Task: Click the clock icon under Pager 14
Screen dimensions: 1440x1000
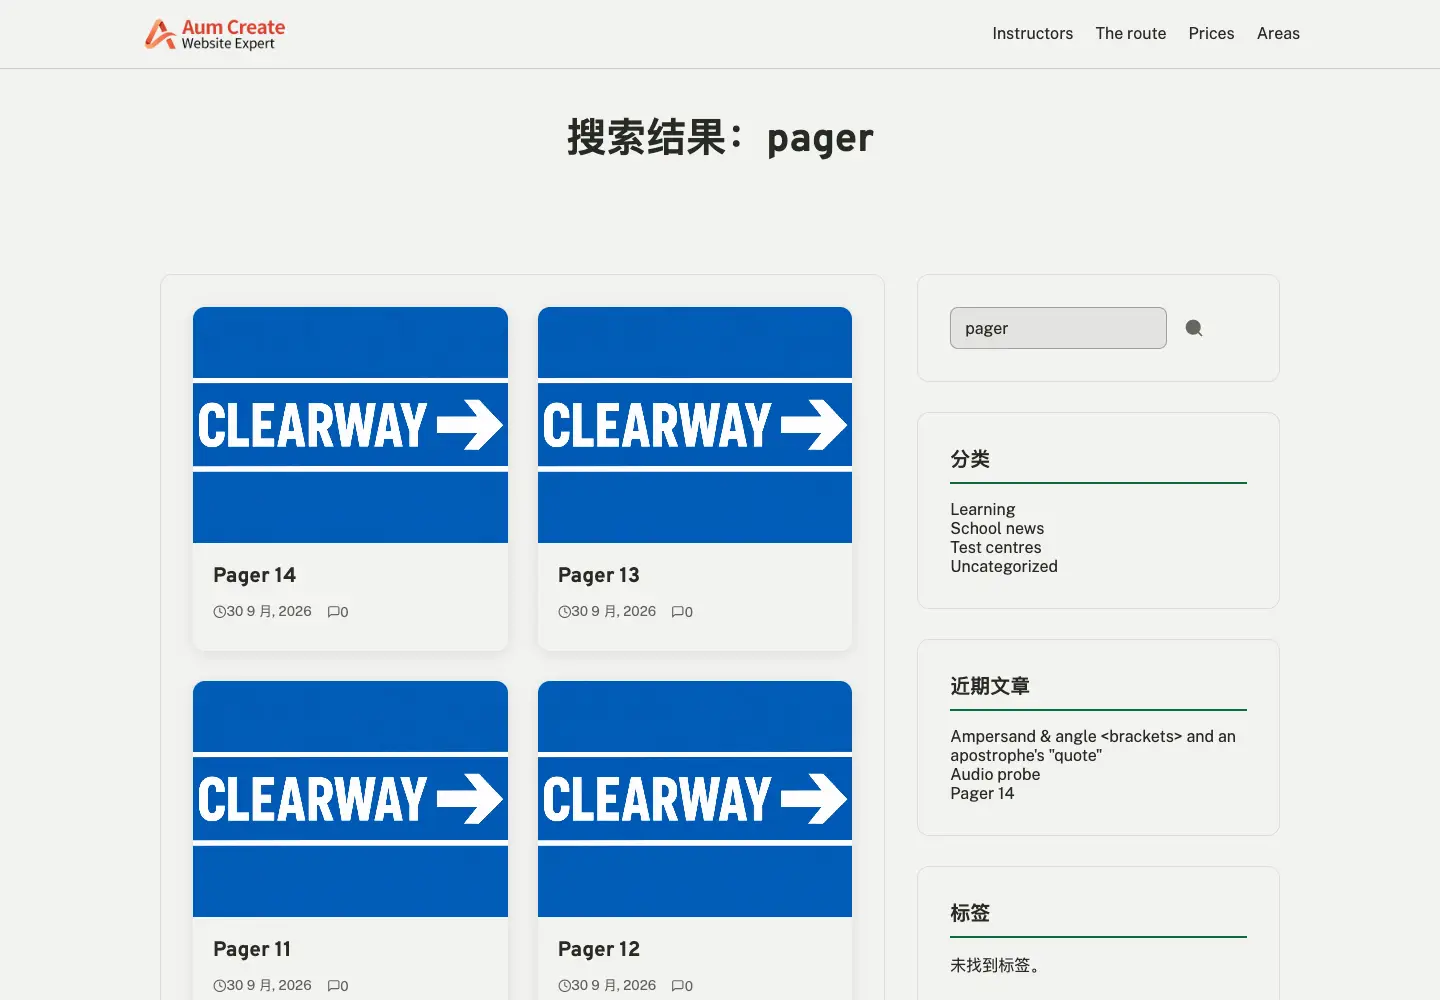Action: pyautogui.click(x=219, y=612)
